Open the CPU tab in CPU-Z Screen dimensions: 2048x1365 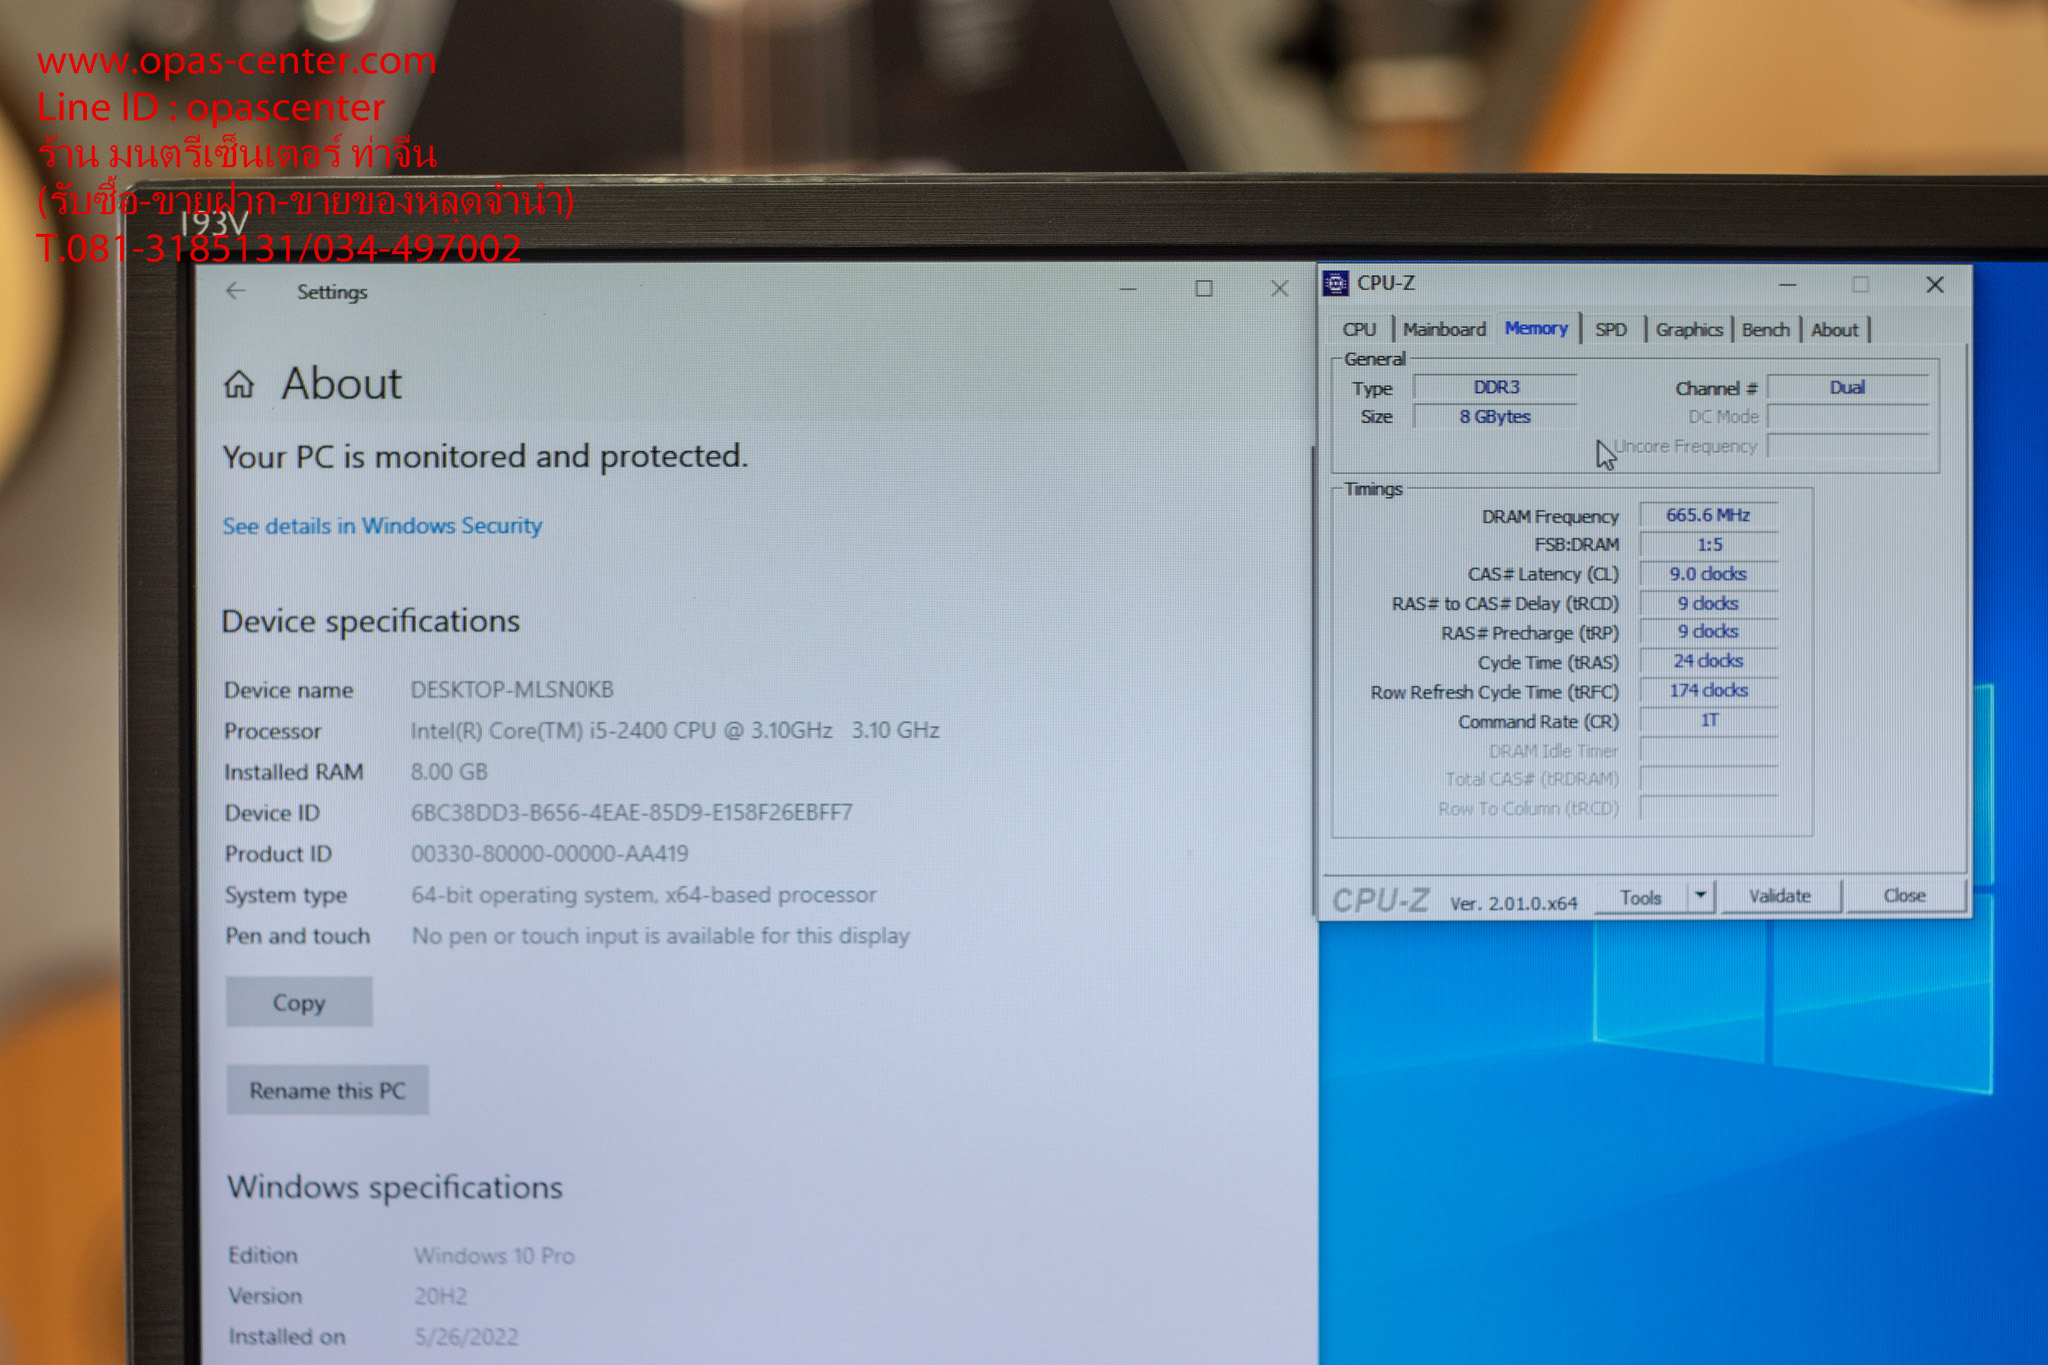click(1360, 329)
